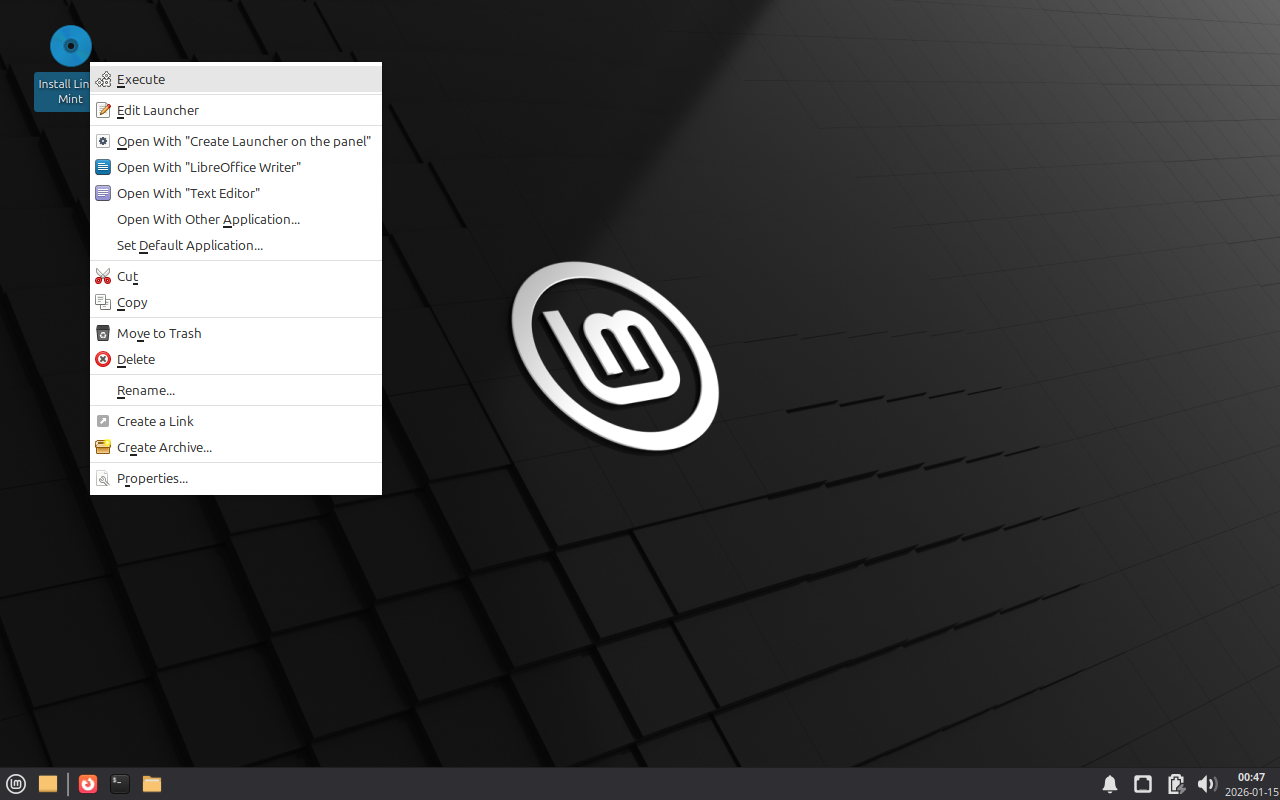This screenshot has height=800, width=1280.
Task: Select Create a Link
Action: (236, 421)
